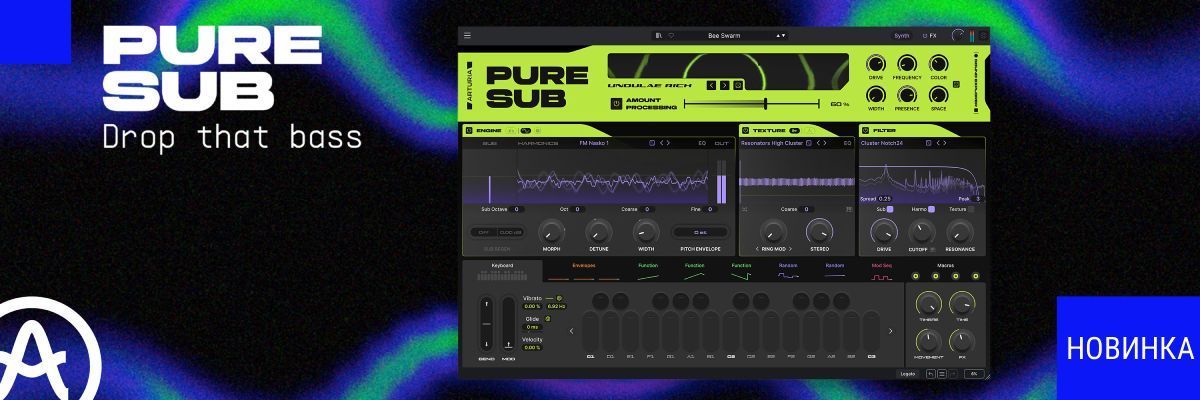Randomize processing with the dice icon
The image size is (1200, 400).
(x=738, y=85)
